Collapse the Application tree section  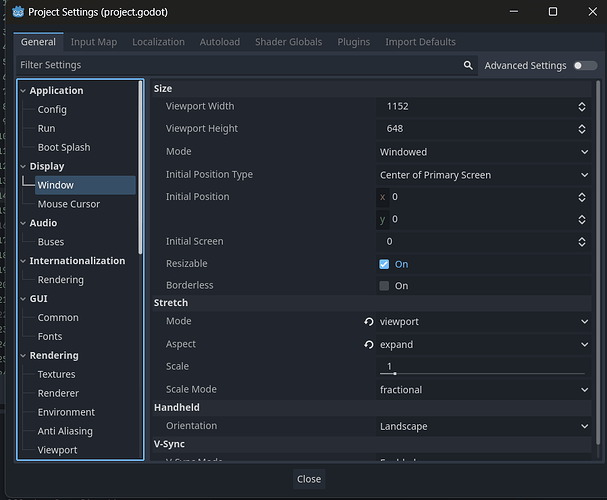click(x=23, y=91)
